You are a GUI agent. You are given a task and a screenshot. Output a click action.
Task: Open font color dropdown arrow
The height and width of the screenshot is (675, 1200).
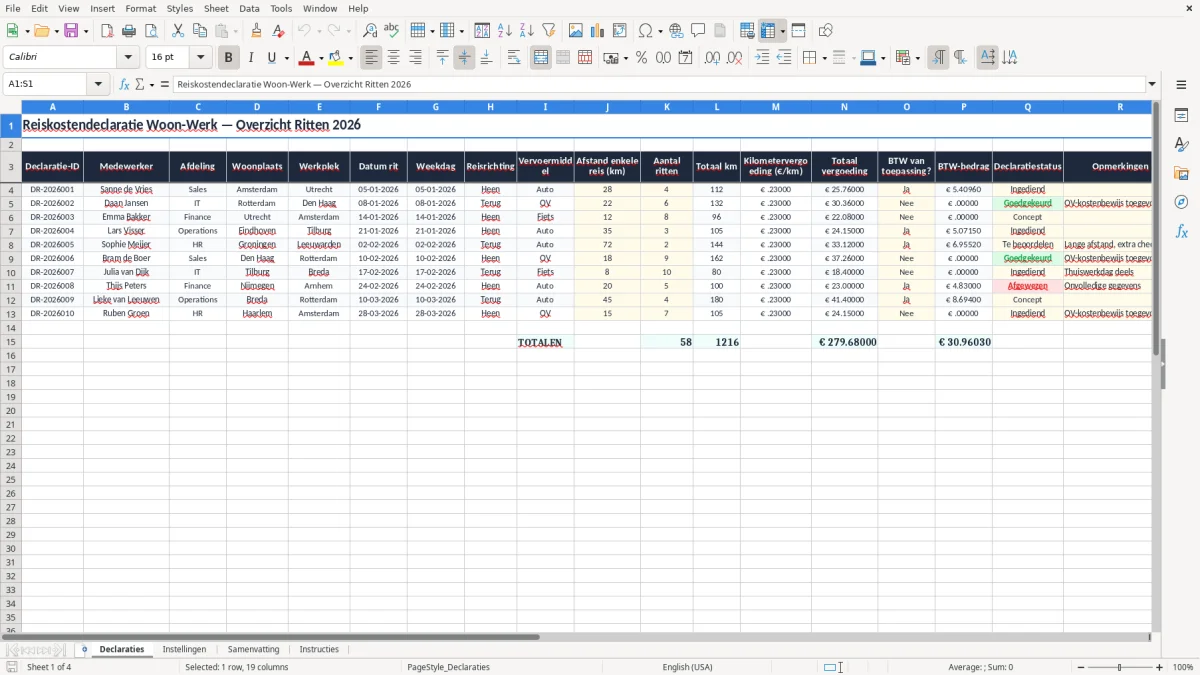[x=321, y=58]
